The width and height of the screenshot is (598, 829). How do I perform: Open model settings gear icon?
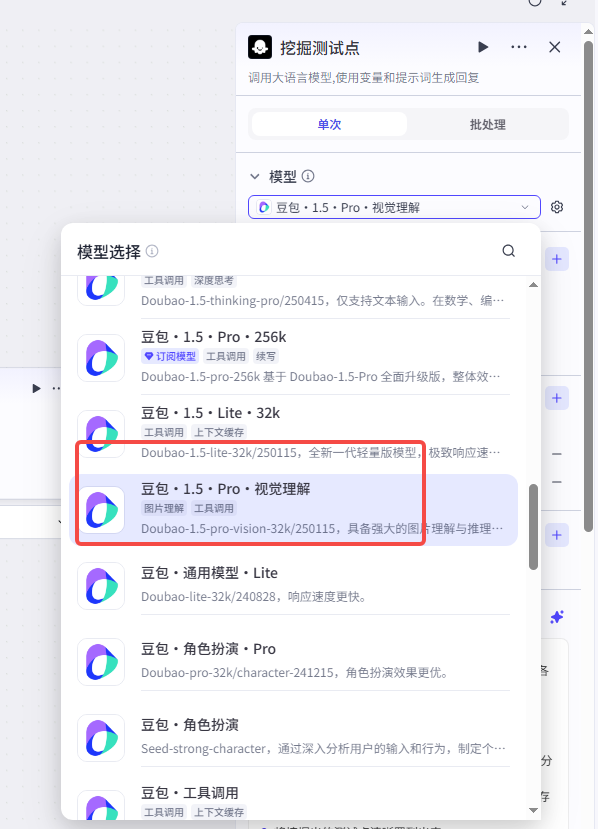pyautogui.click(x=557, y=207)
